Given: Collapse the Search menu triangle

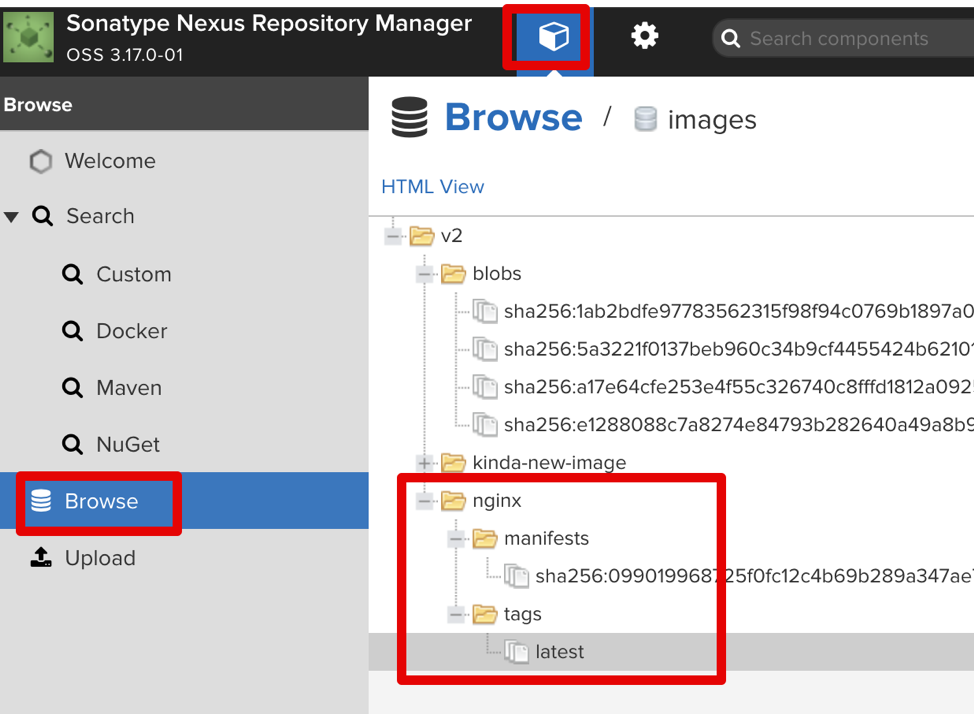Looking at the screenshot, I should click(11, 217).
